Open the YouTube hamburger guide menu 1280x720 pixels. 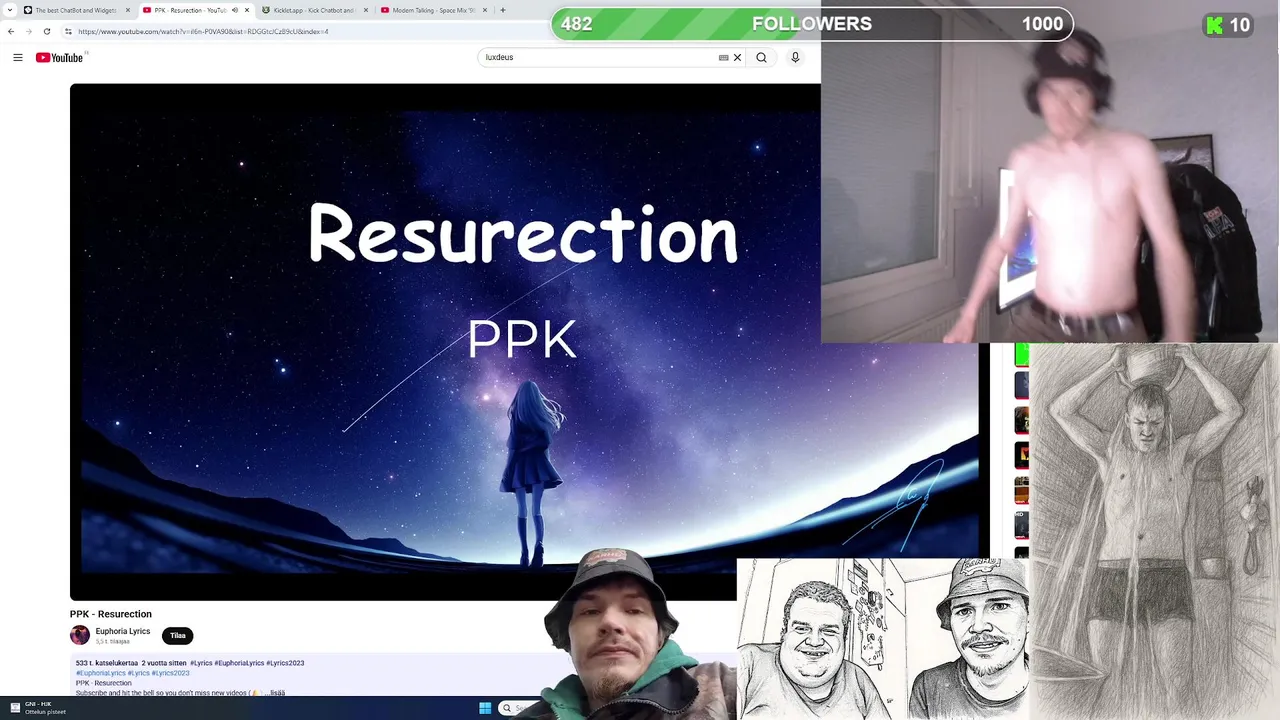click(18, 57)
